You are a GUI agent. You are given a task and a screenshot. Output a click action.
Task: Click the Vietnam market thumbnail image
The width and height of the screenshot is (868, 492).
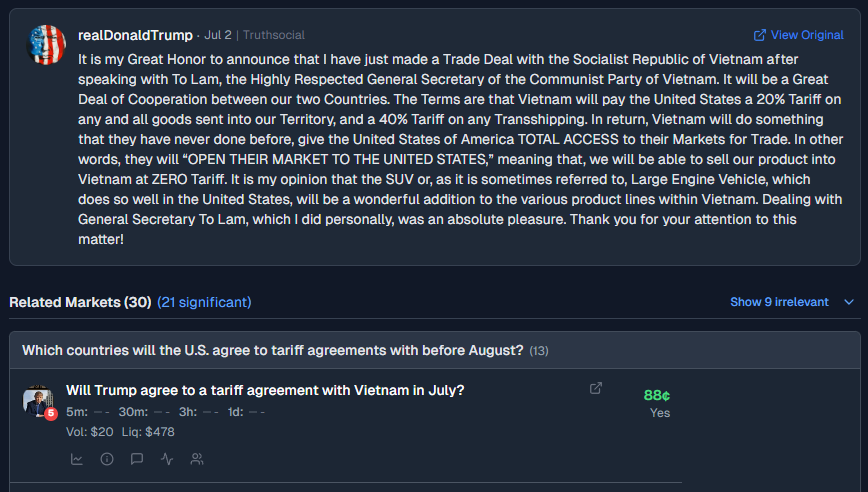[x=38, y=399]
